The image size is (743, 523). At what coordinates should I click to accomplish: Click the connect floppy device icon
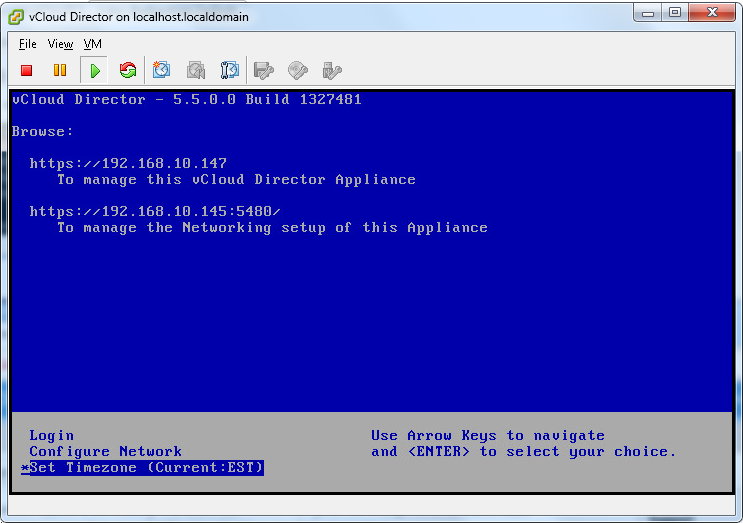pos(264,70)
